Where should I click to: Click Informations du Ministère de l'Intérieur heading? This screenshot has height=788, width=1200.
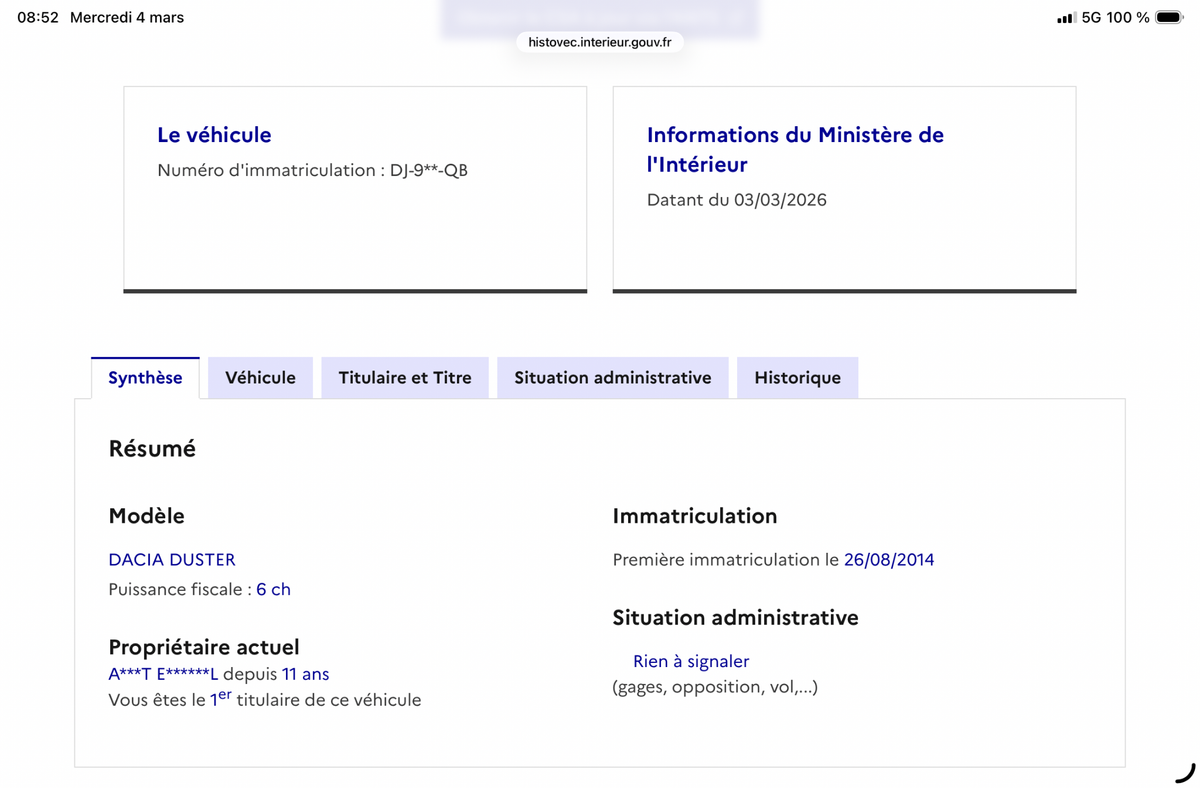pyautogui.click(x=795, y=149)
